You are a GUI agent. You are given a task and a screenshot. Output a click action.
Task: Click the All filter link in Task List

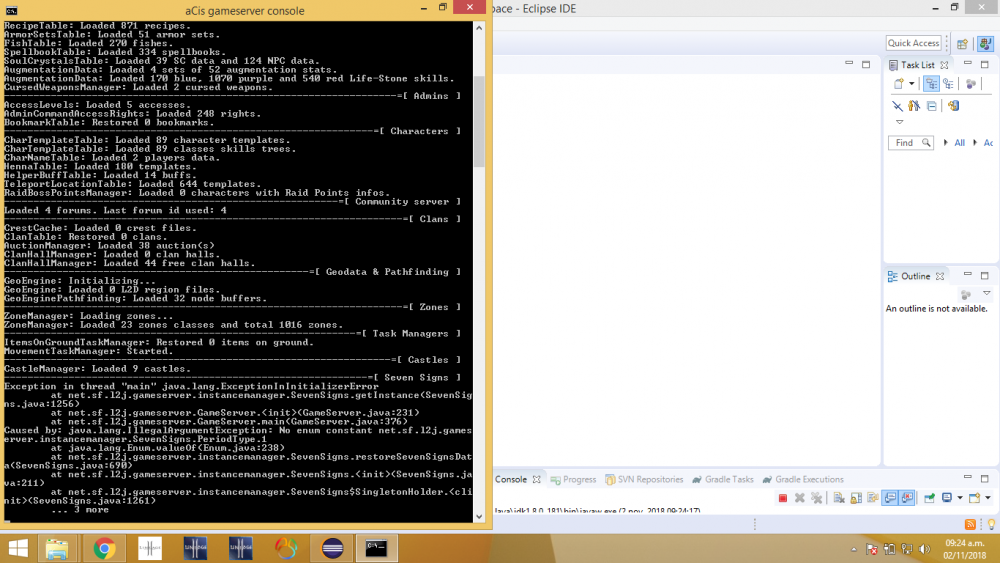coord(960,143)
